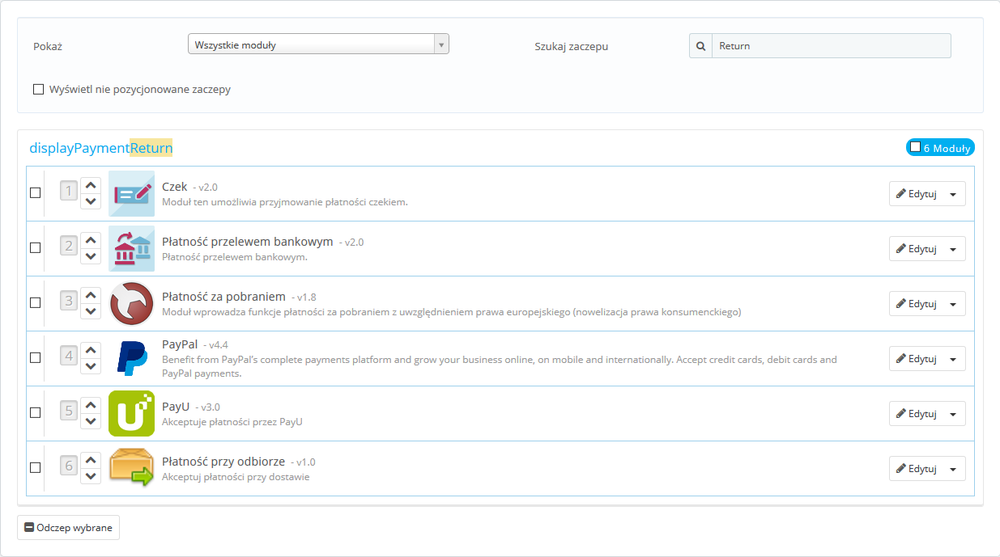Open the displayPaymentReturn hook link
This screenshot has height=557, width=1000.
pos(101,148)
